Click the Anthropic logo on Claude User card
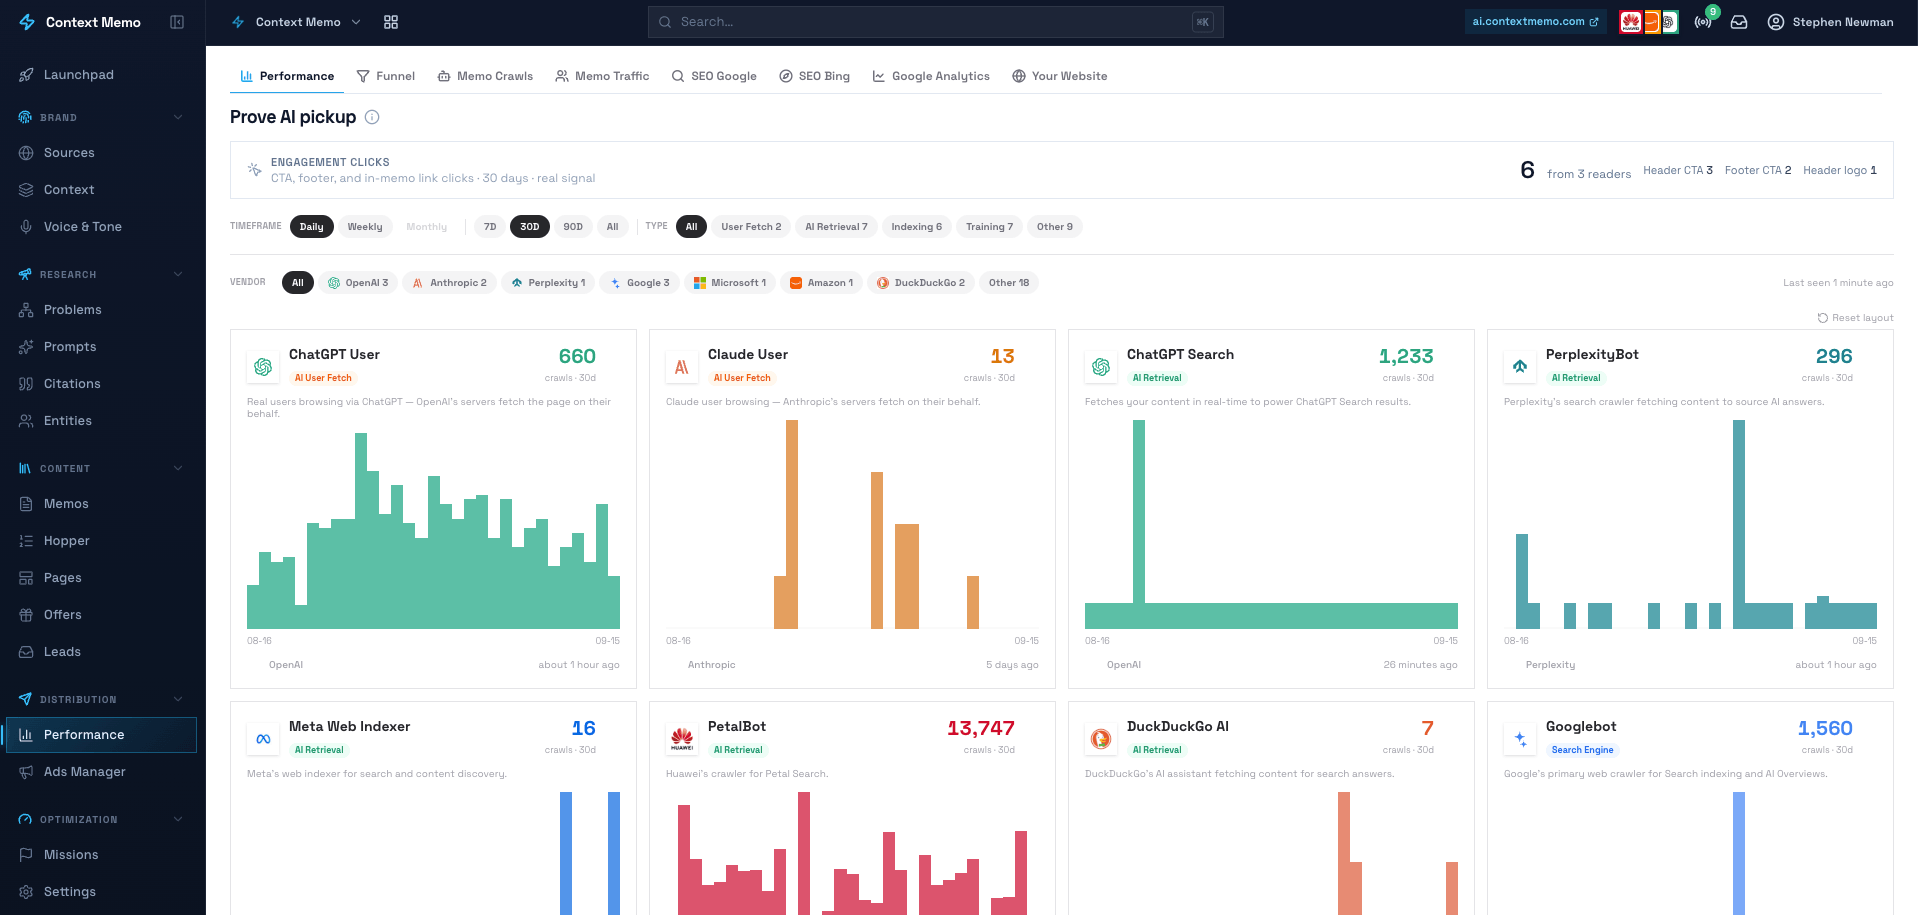The image size is (1918, 915). coord(682,367)
